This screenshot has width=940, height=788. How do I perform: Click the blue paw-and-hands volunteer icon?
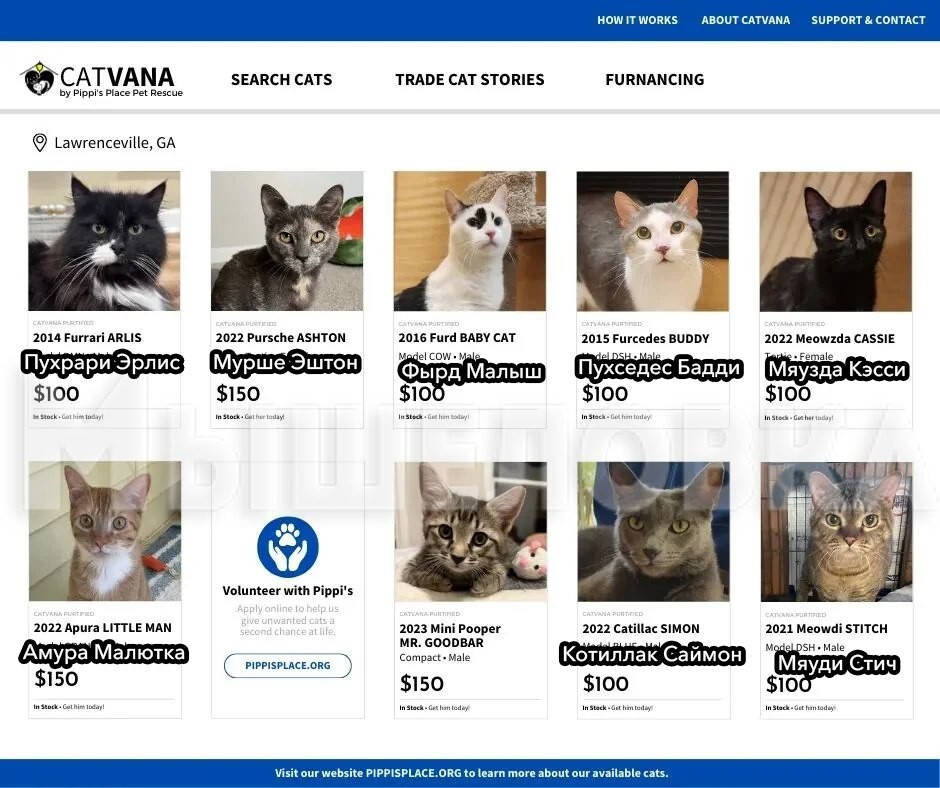click(288, 547)
